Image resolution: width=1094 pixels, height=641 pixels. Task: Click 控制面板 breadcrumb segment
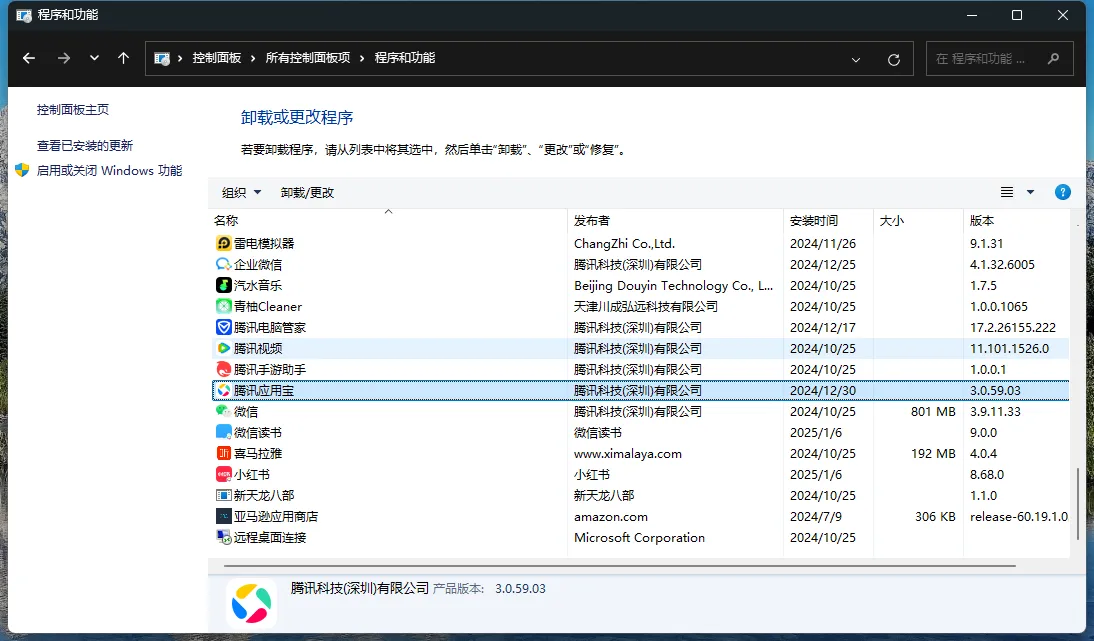click(217, 59)
